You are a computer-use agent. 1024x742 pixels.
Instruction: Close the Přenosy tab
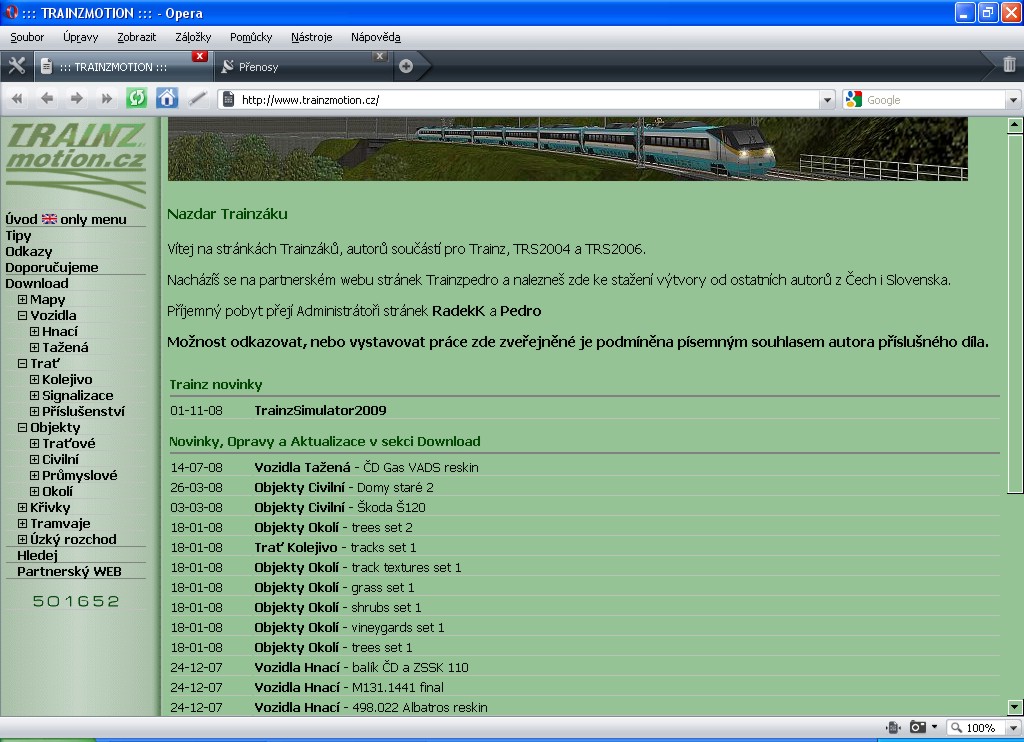coord(380,56)
